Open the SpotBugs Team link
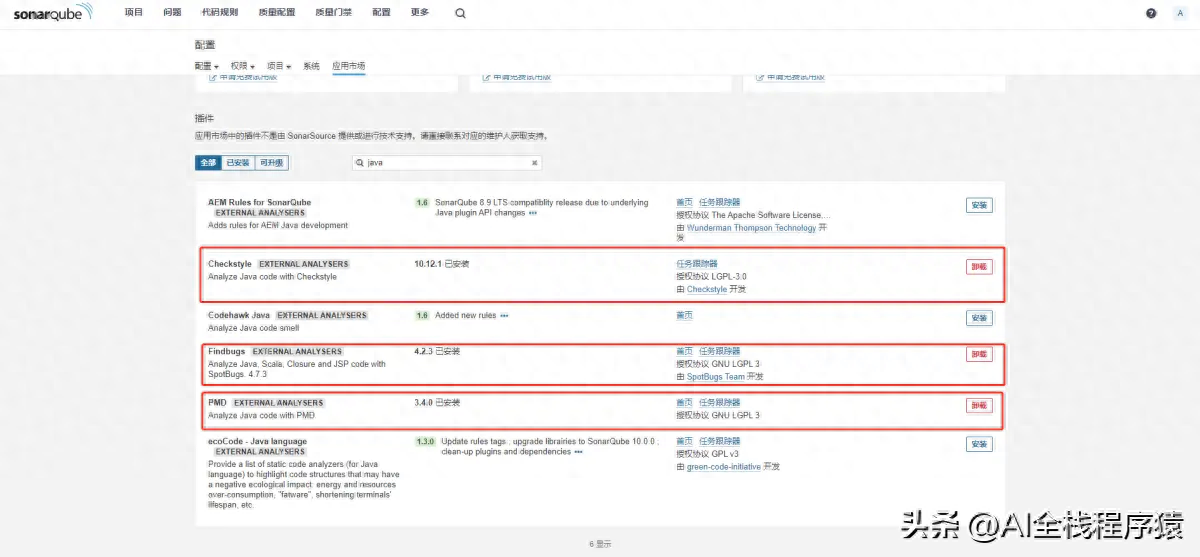 pos(716,377)
